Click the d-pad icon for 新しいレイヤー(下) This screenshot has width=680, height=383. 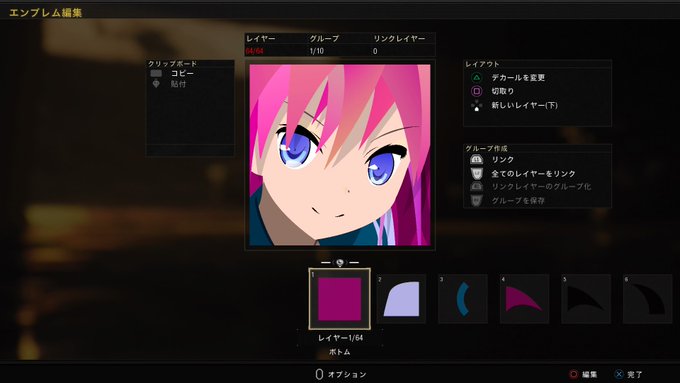click(x=476, y=105)
